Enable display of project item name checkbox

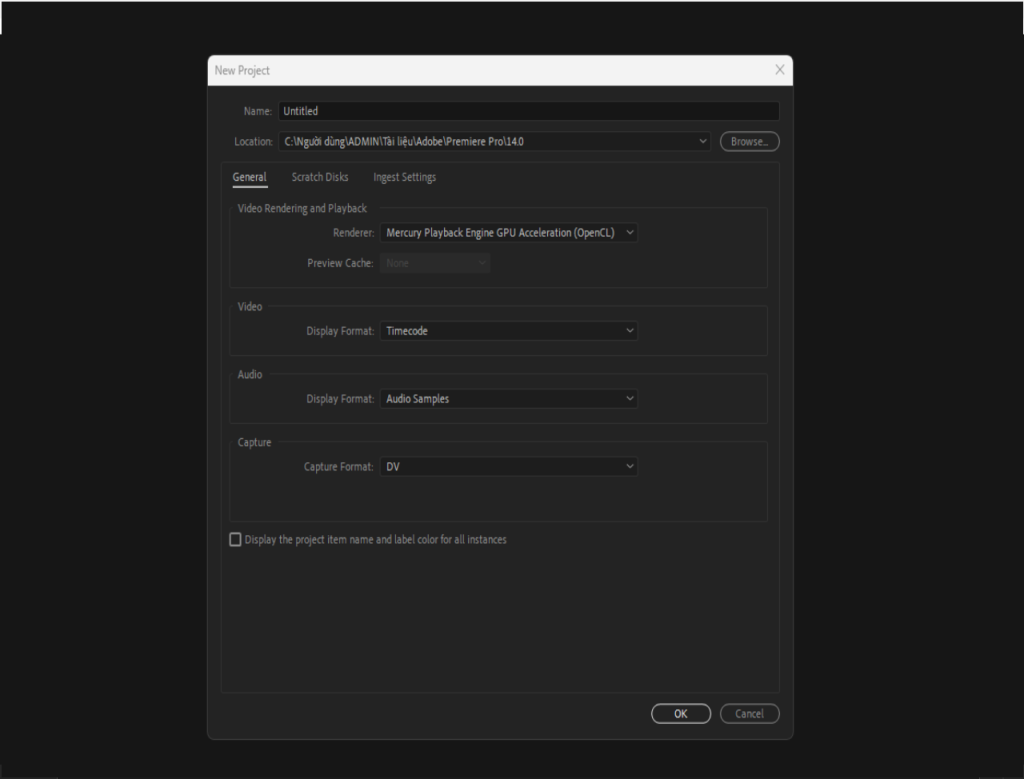click(236, 540)
